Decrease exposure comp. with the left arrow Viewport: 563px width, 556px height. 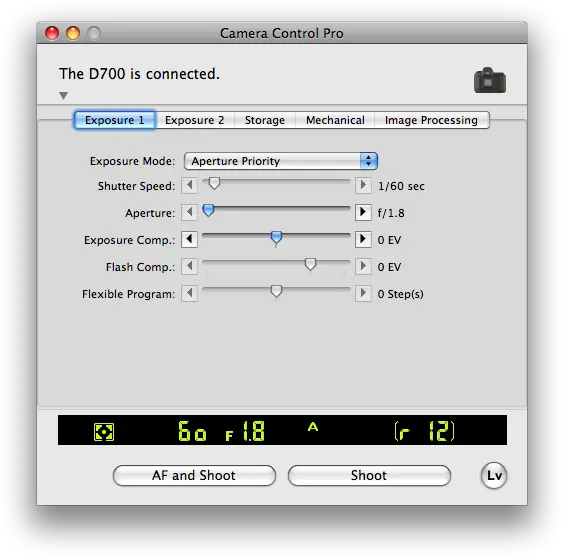pyautogui.click(x=189, y=239)
